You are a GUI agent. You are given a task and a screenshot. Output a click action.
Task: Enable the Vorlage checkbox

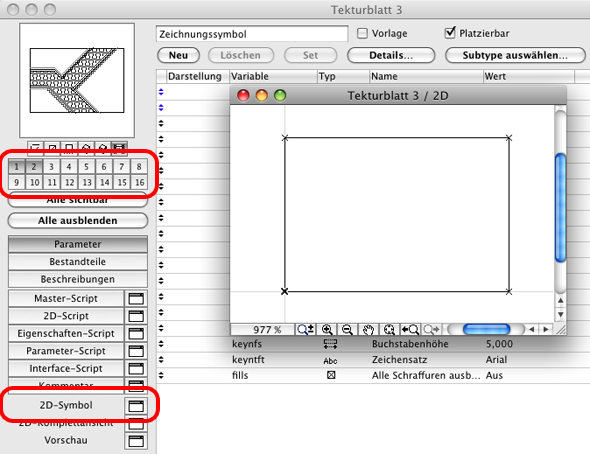tap(362, 33)
